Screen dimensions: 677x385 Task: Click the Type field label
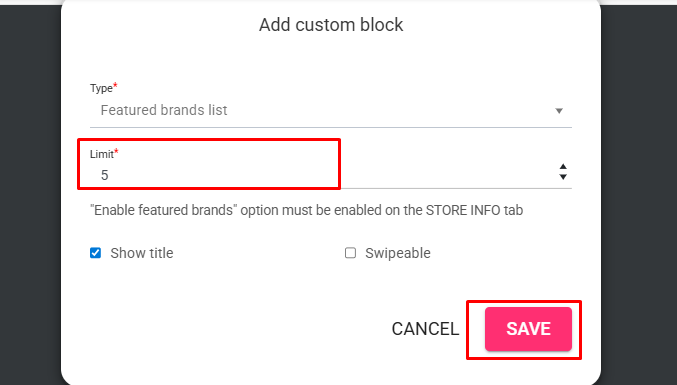tap(101, 88)
